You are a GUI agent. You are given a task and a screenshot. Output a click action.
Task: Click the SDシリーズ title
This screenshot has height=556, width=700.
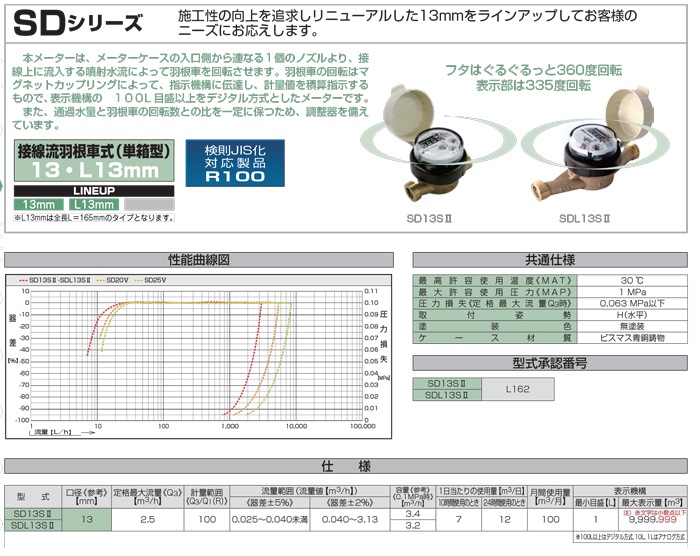click(x=79, y=23)
